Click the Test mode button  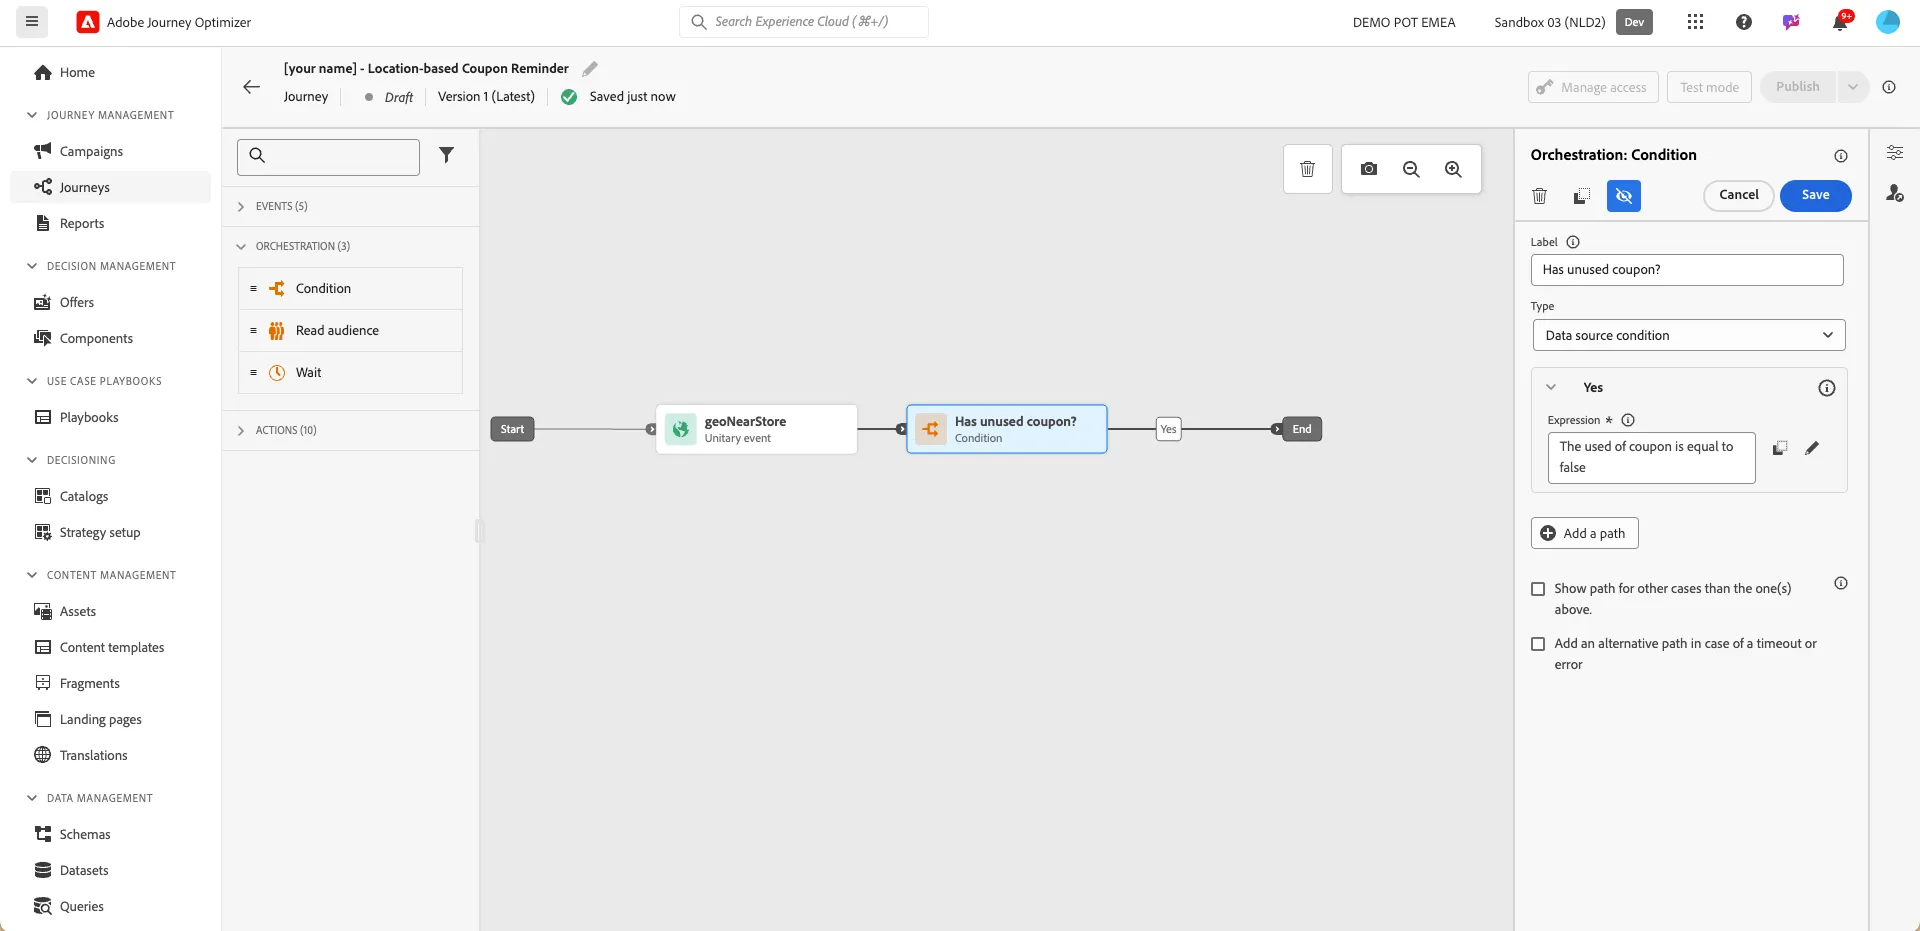pos(1709,87)
